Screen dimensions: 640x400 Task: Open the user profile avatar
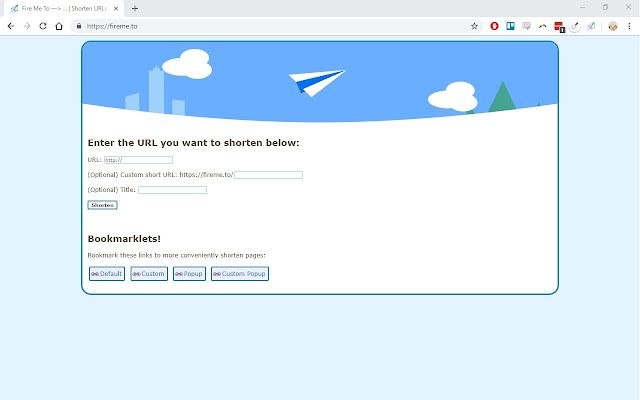pyautogui.click(x=613, y=26)
